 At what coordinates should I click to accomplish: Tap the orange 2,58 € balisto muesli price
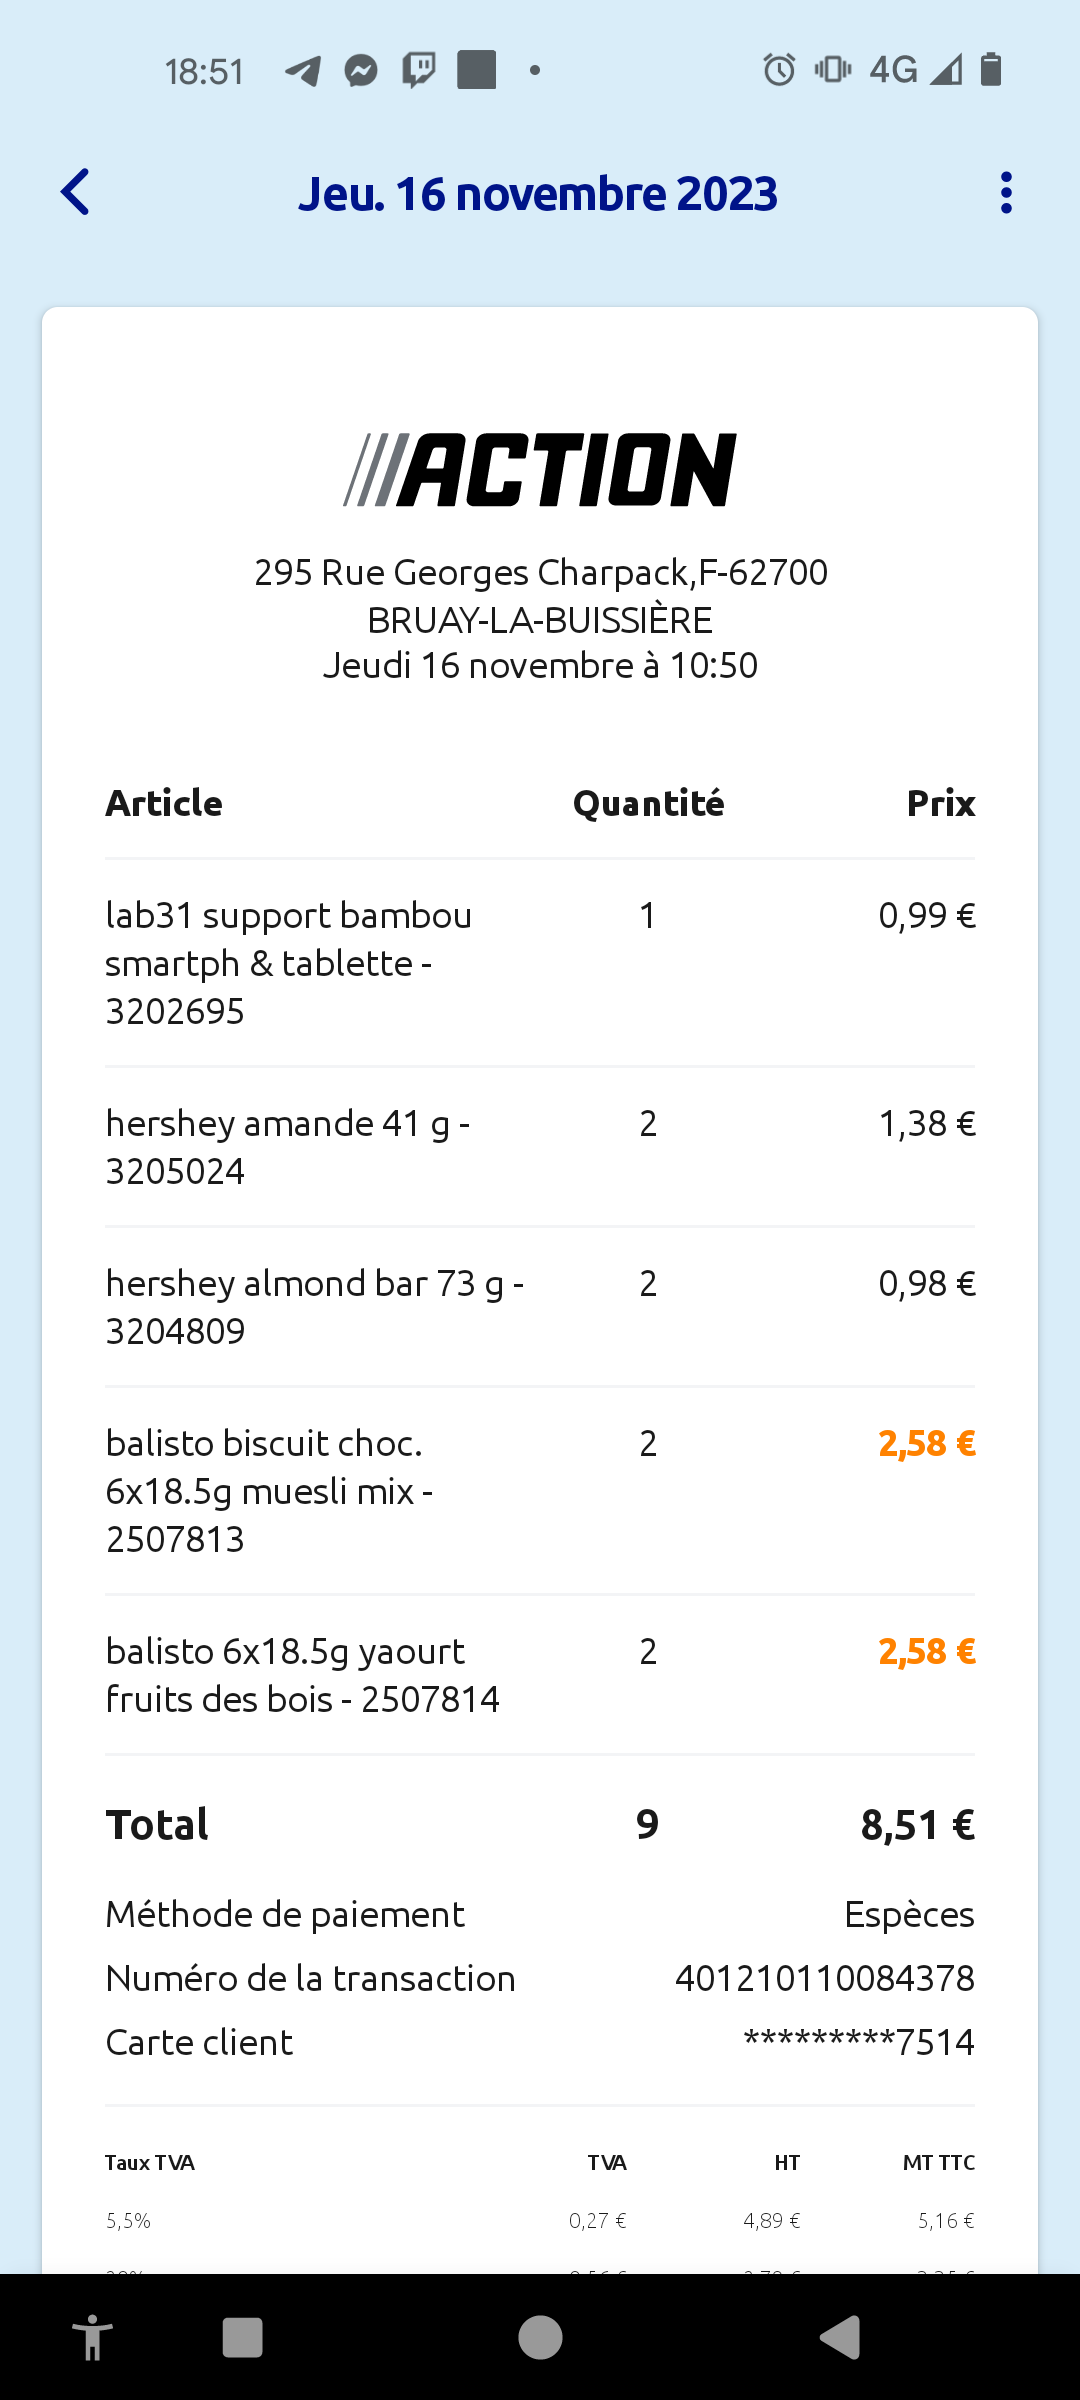[927, 1444]
